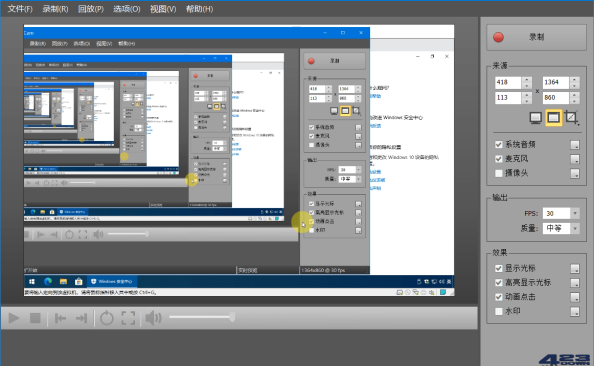This screenshot has width=594, height=366.
Task: Open settings button beside 动画点击
Action: (x=575, y=297)
